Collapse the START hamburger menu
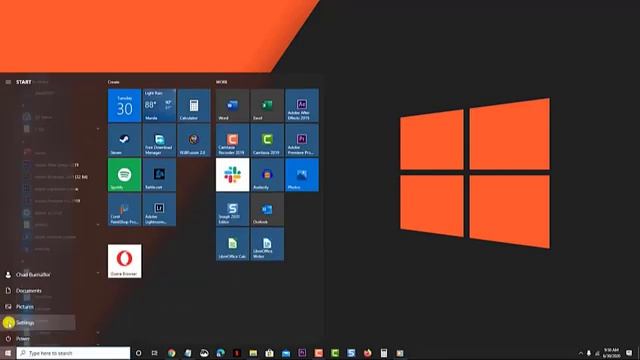Screen dimensions: 640x360 point(8,82)
